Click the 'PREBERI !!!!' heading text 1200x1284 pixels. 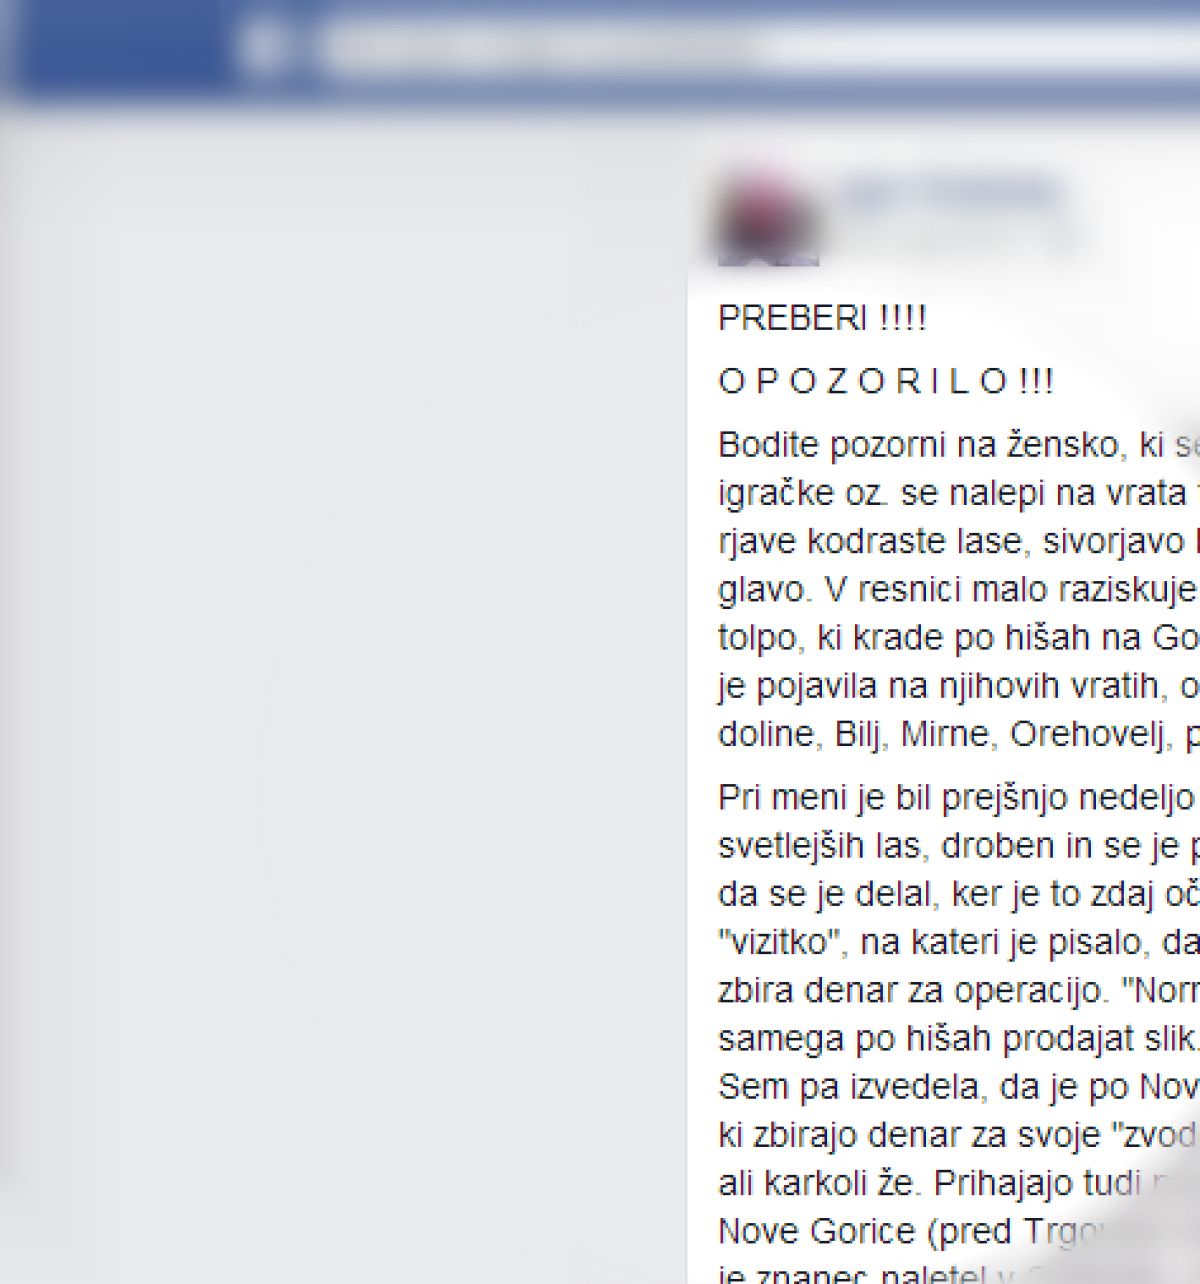coord(822,319)
